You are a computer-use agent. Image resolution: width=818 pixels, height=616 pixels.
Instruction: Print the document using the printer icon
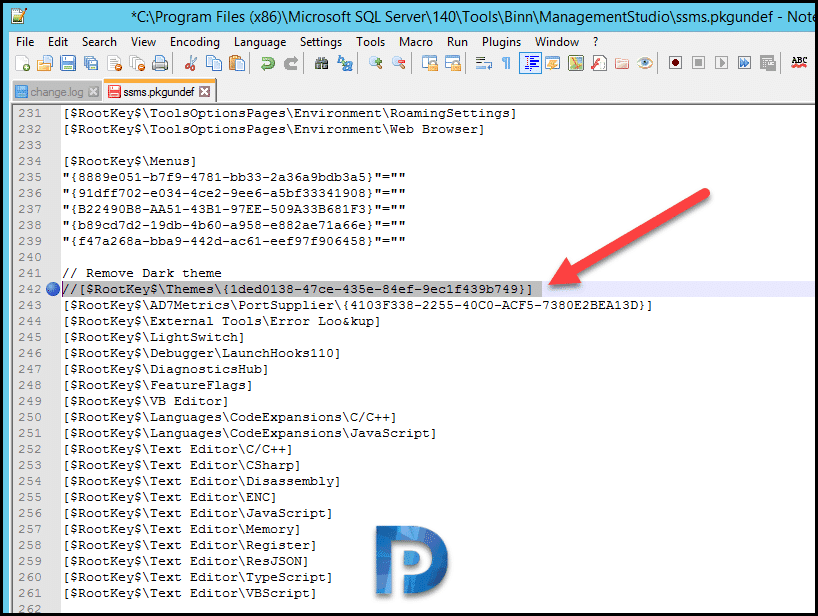pyautogui.click(x=160, y=63)
